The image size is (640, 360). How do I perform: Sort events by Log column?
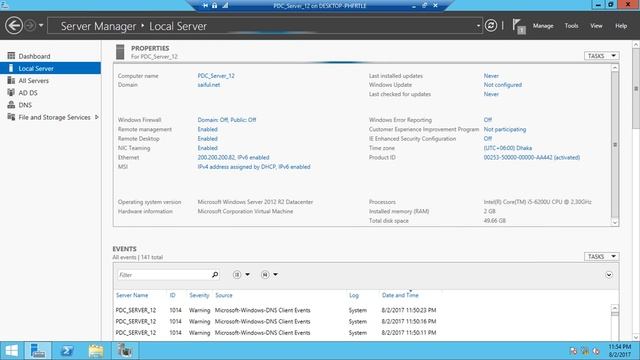click(353, 296)
